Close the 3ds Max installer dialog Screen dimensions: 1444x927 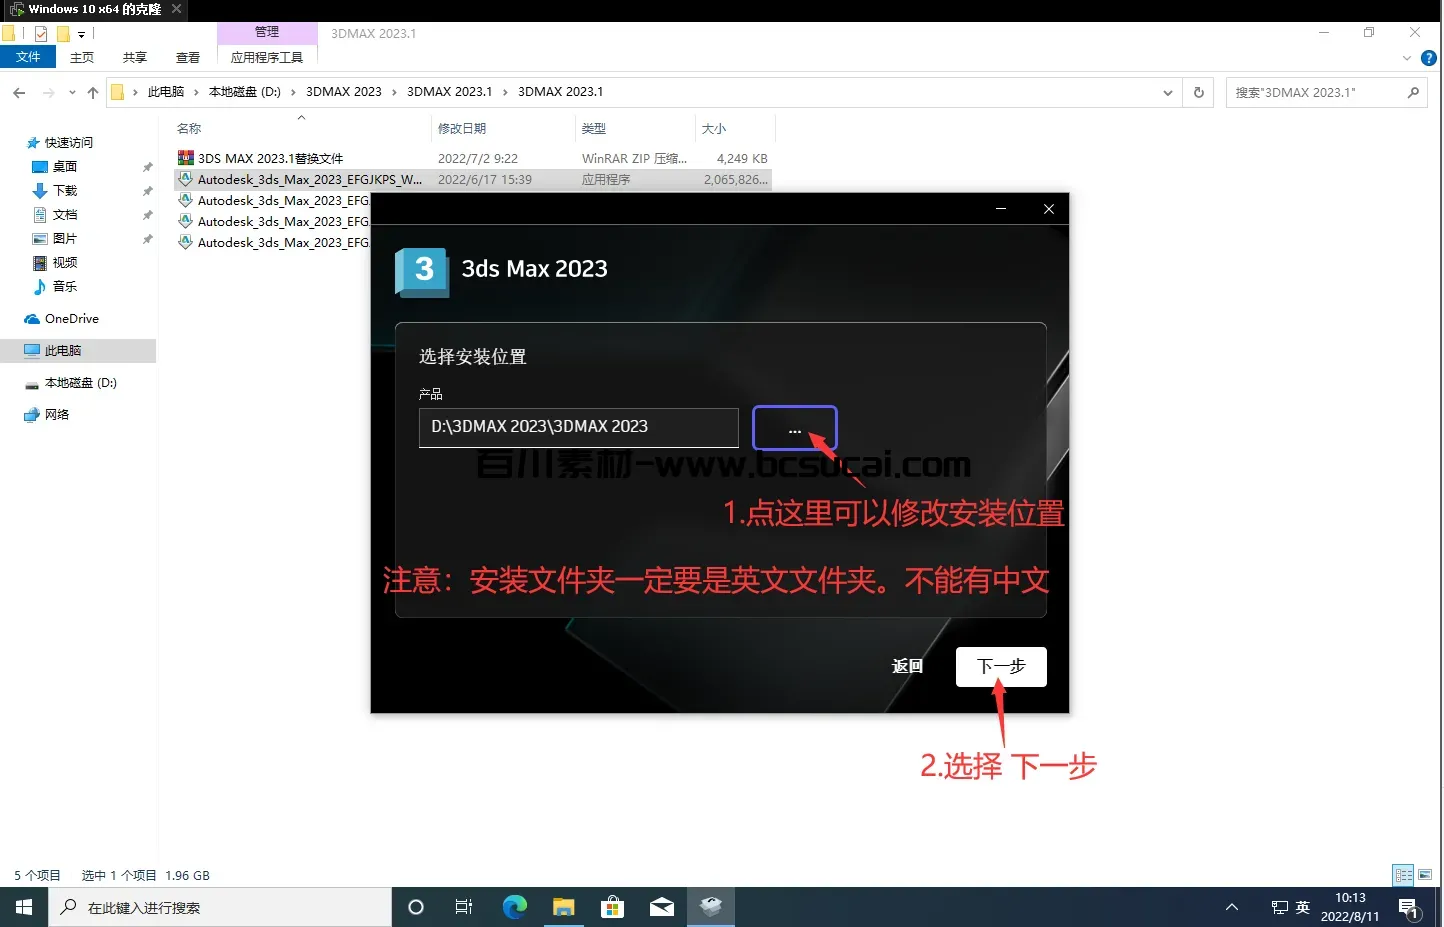tap(1049, 209)
